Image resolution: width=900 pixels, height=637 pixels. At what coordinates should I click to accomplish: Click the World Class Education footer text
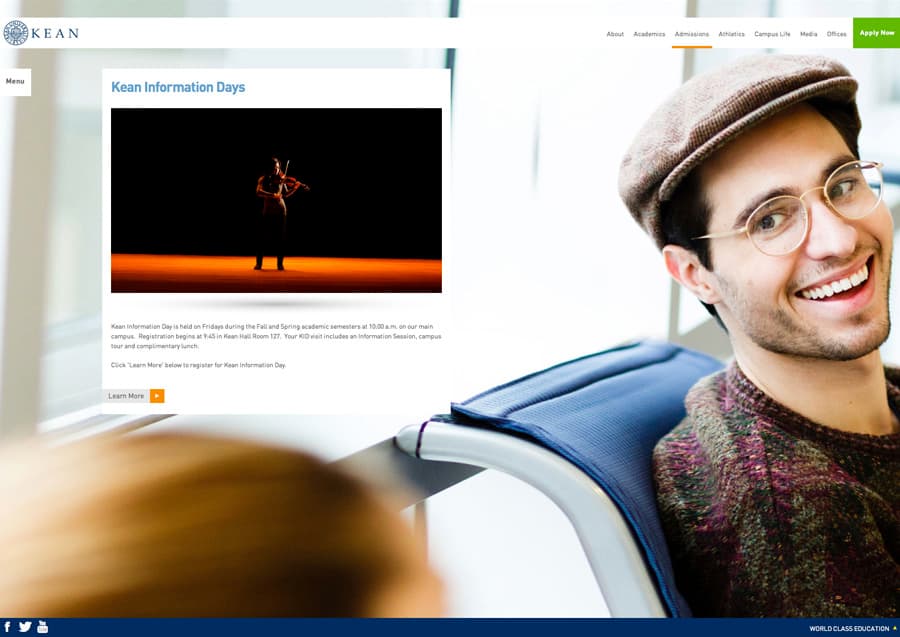click(x=849, y=628)
